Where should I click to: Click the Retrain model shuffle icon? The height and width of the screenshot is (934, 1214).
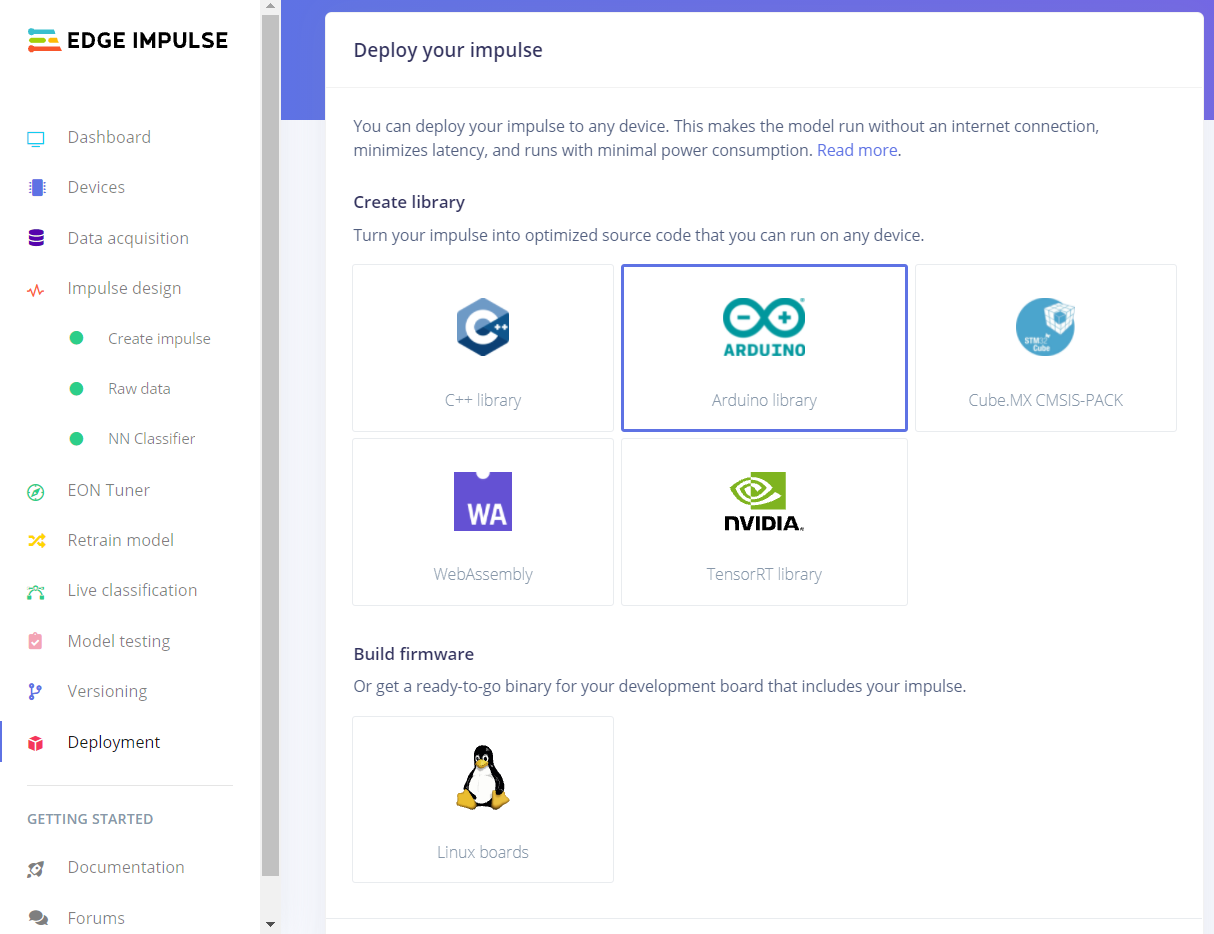(36, 541)
